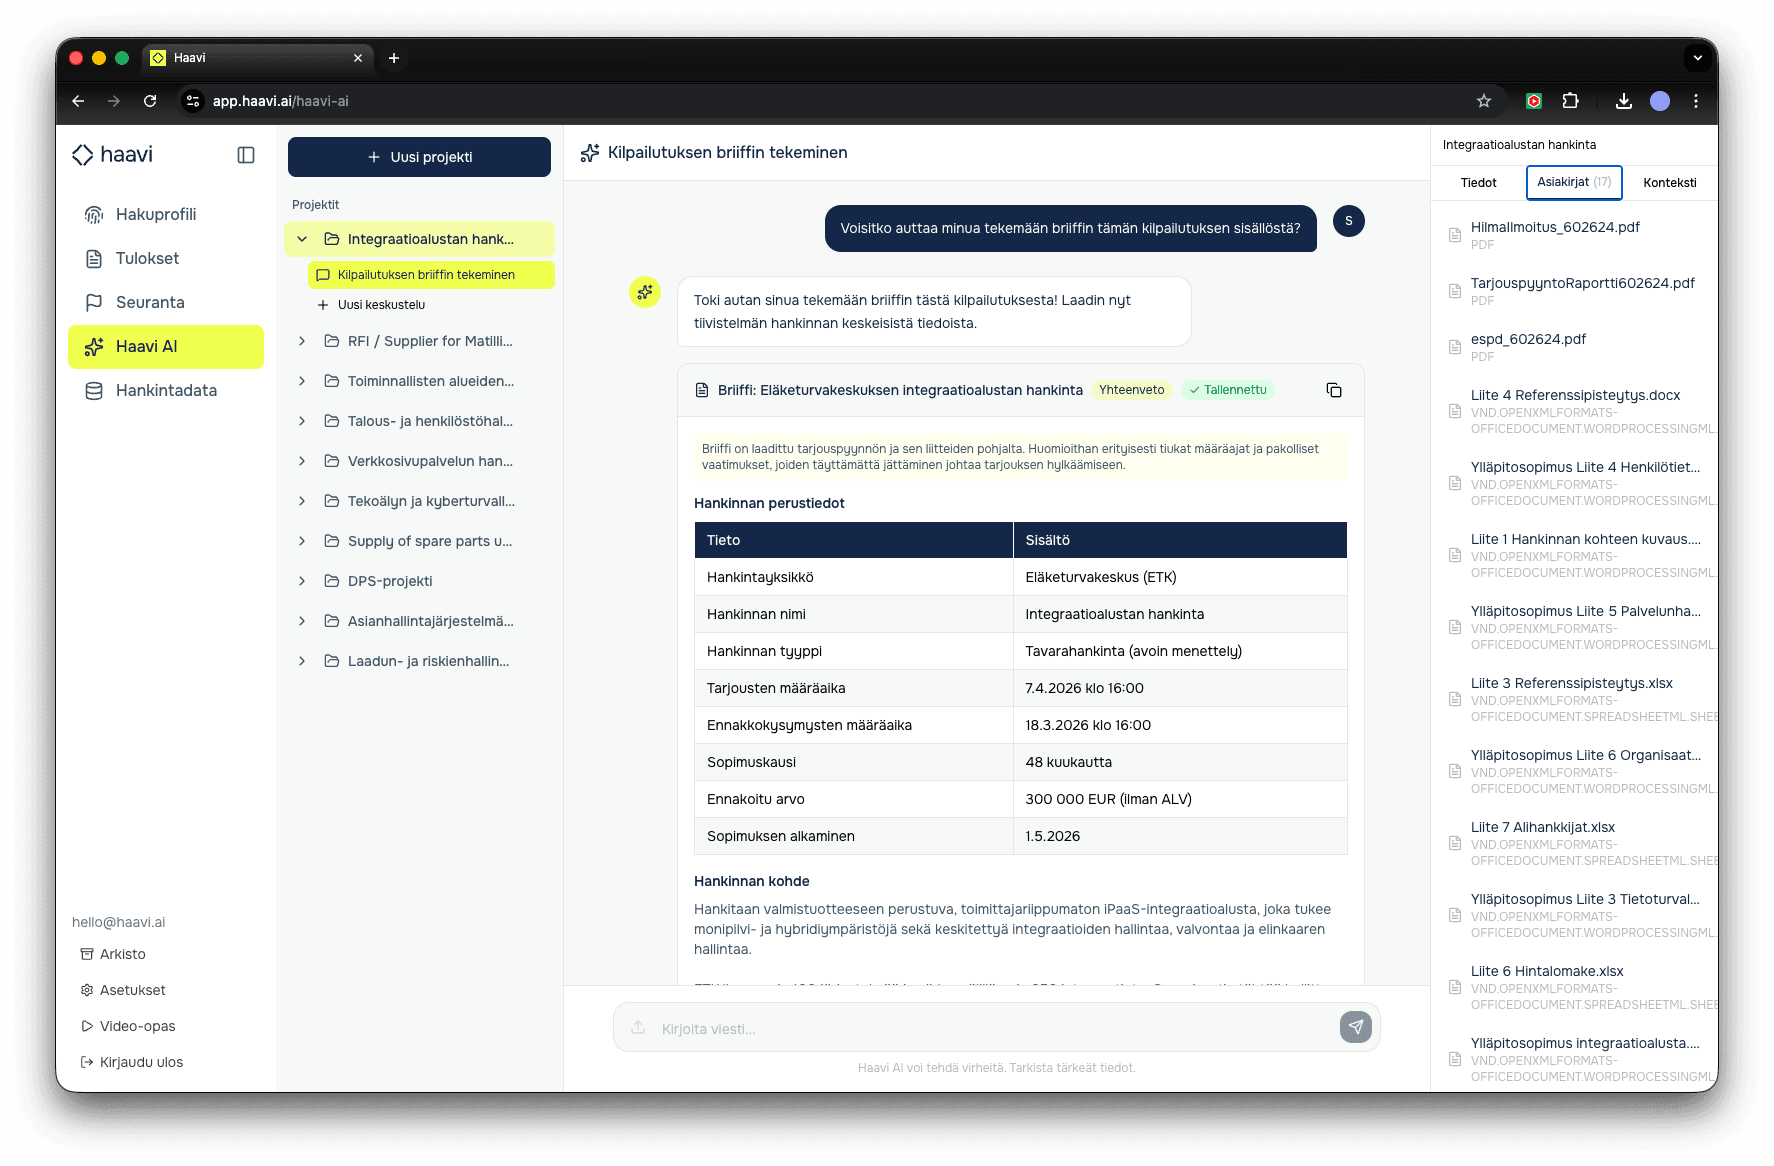Image resolution: width=1774 pixels, height=1166 pixels.
Task: Attach a file using the upload icon
Action: click(x=637, y=1027)
